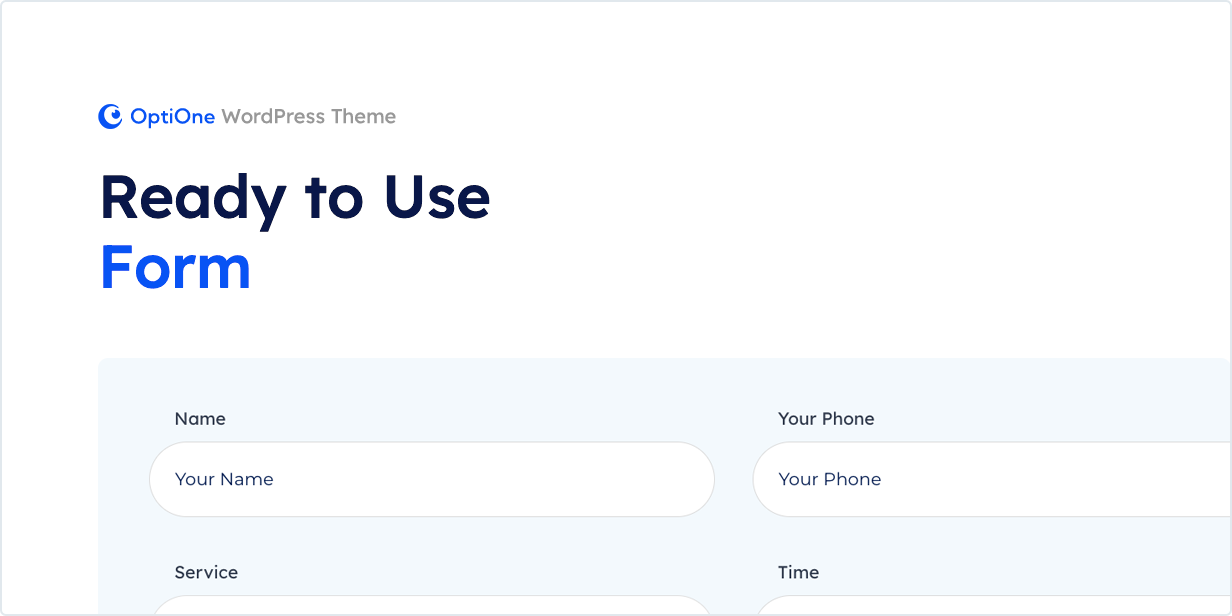Click the Name field label
Screen dimensions: 1232x616
coord(200,419)
